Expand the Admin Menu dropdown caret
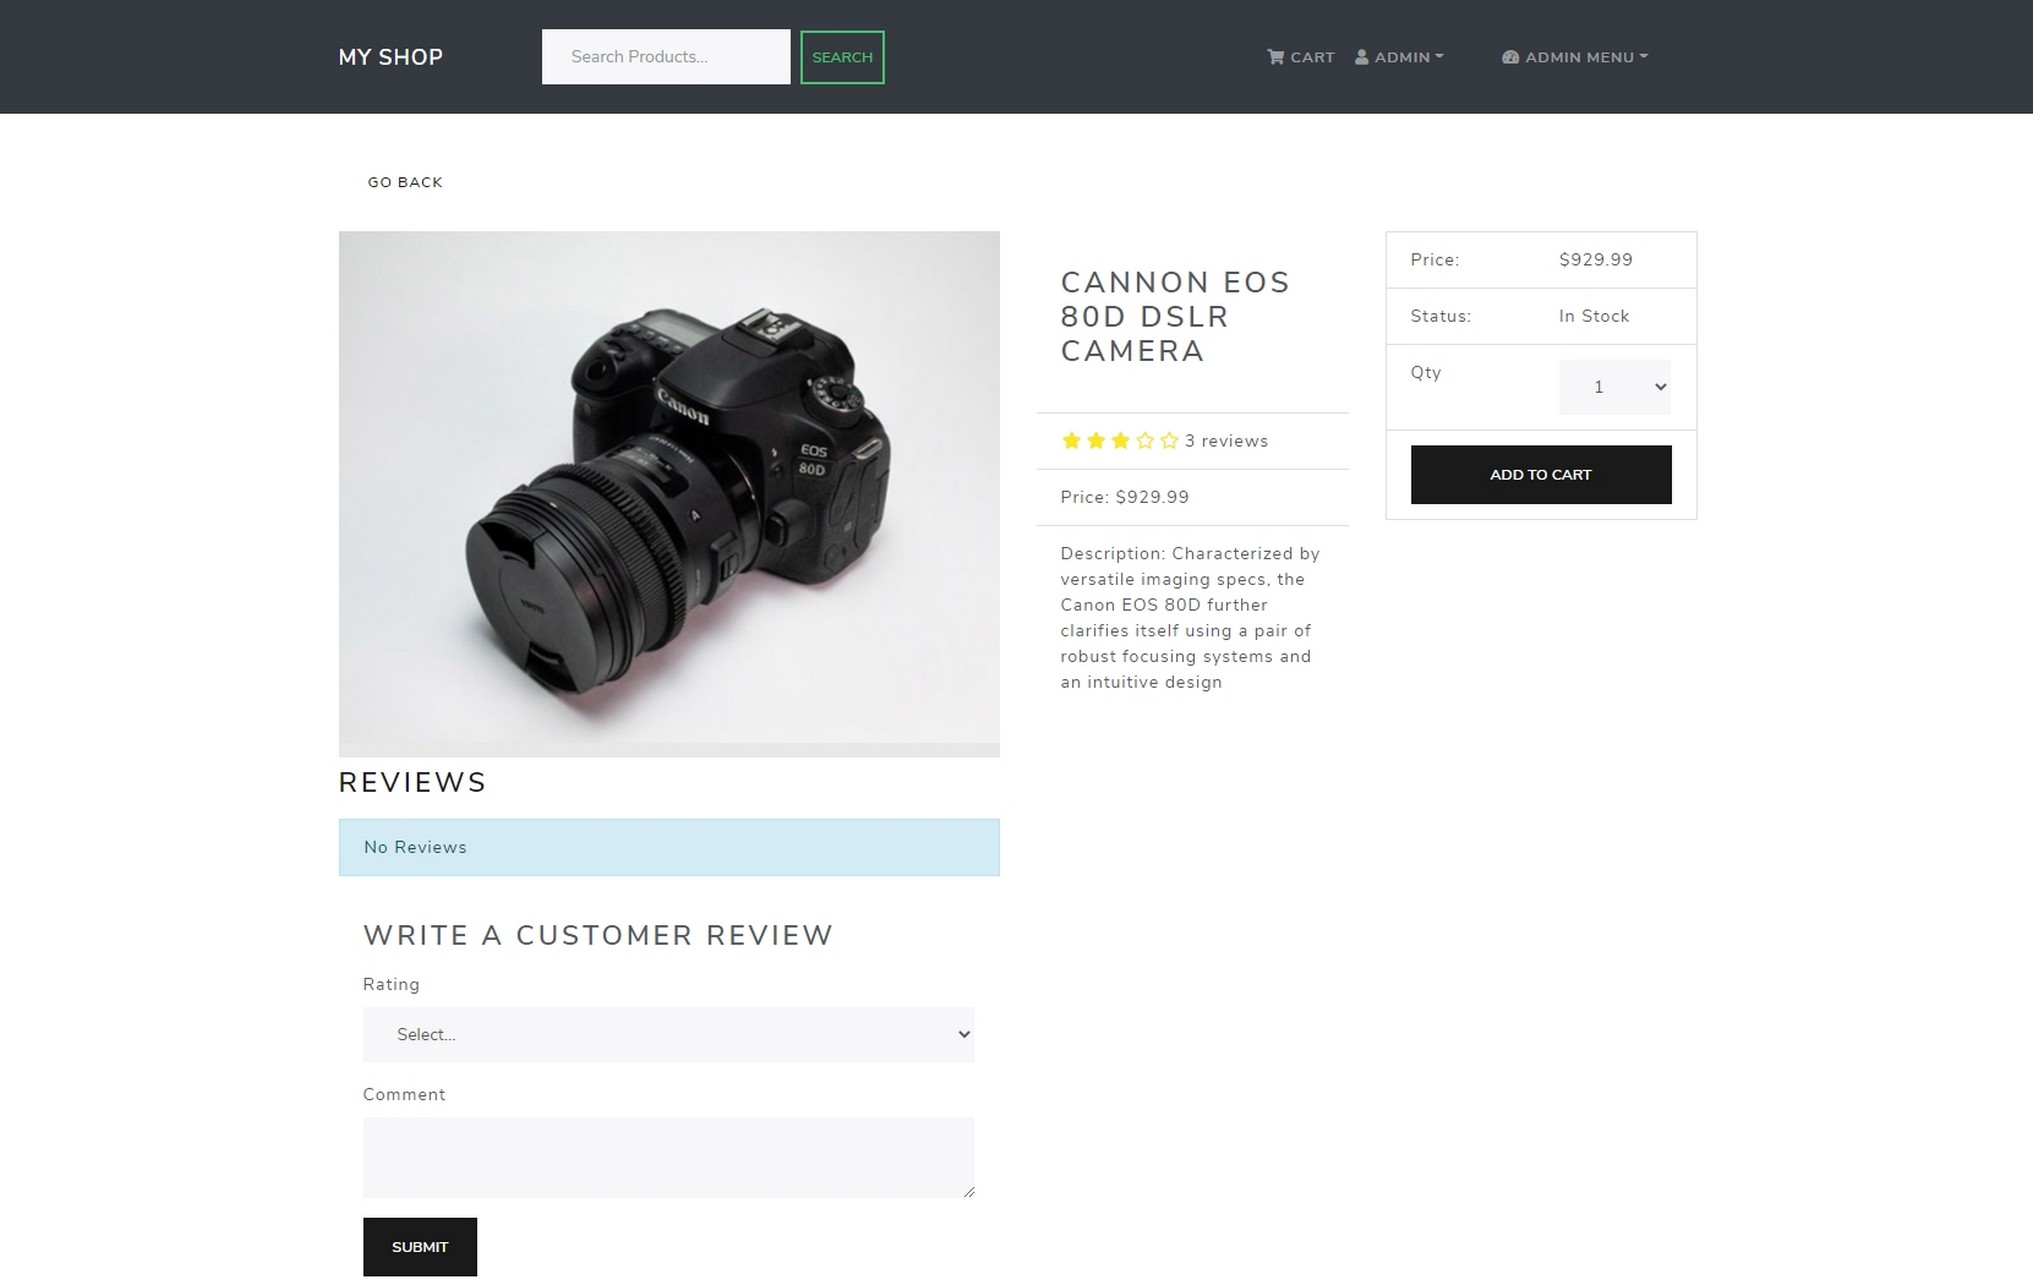The image size is (2033, 1280). (x=1643, y=57)
